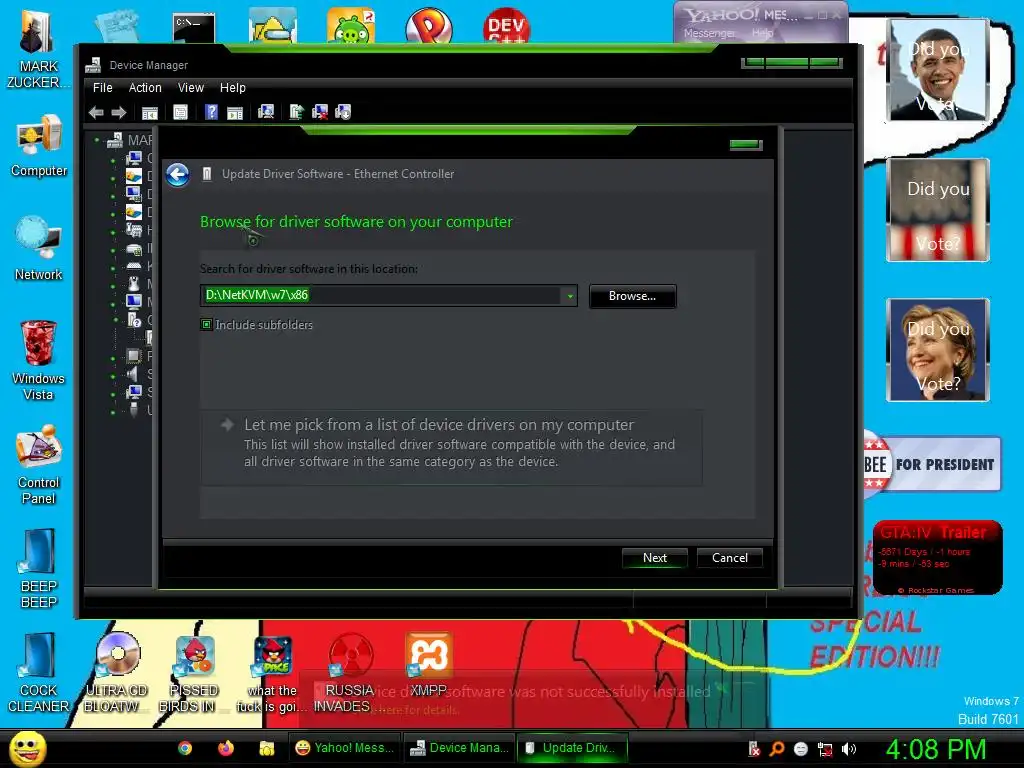
Task: Expand the node beside the processor chip icon
Action: tap(113, 357)
